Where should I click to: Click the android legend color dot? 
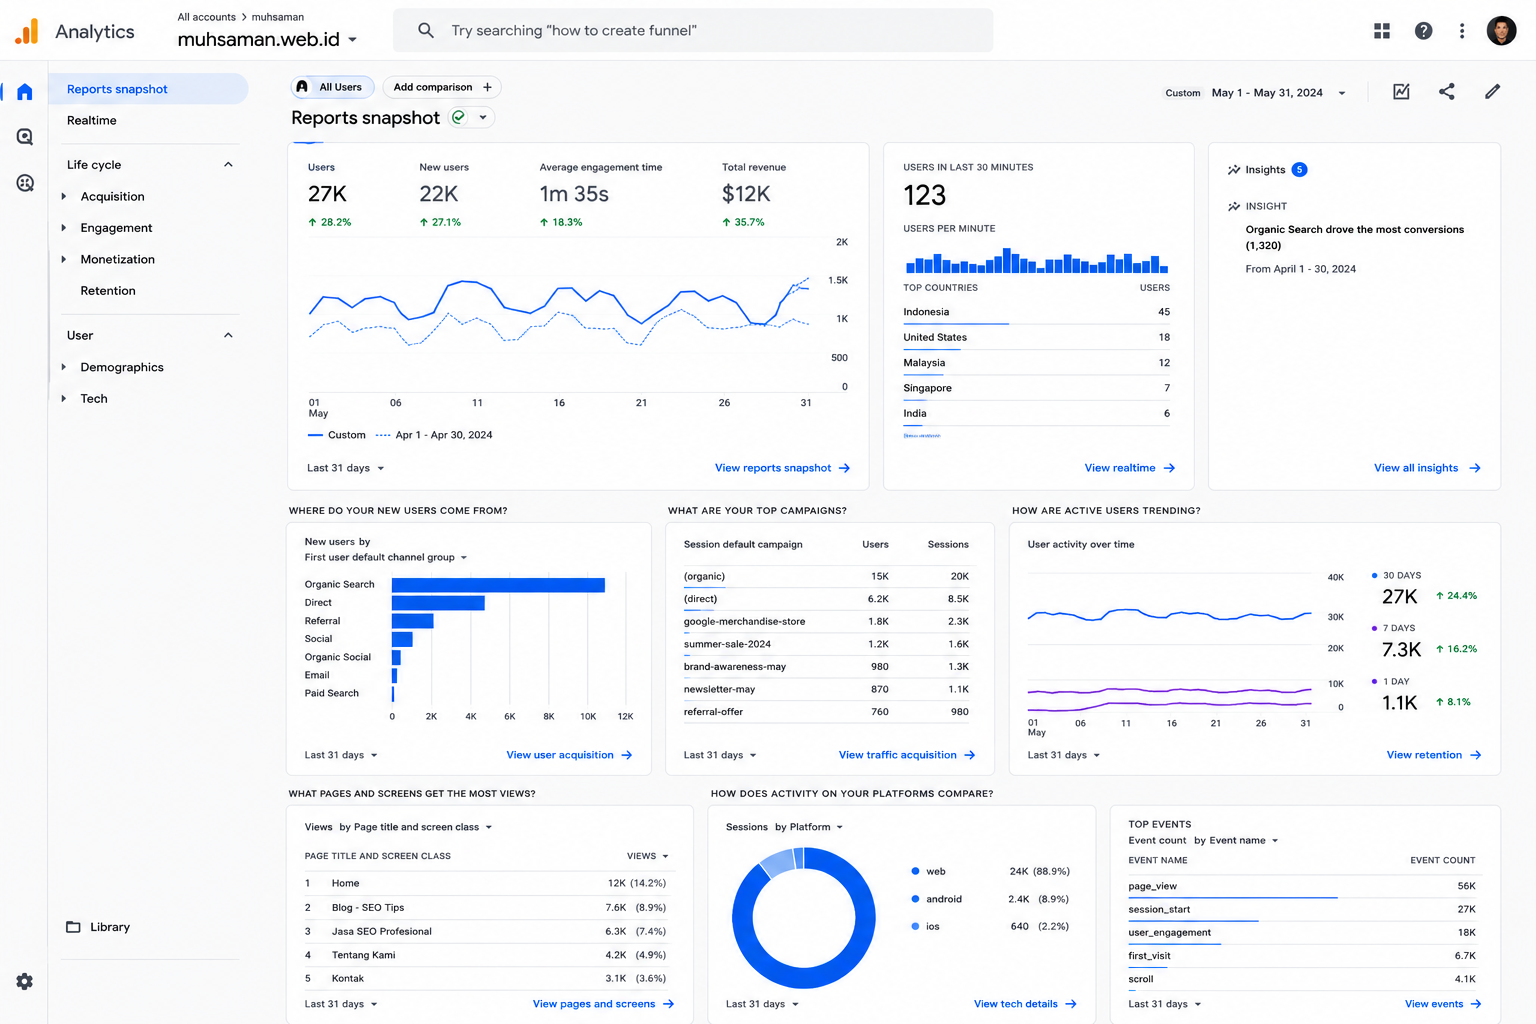click(x=915, y=899)
